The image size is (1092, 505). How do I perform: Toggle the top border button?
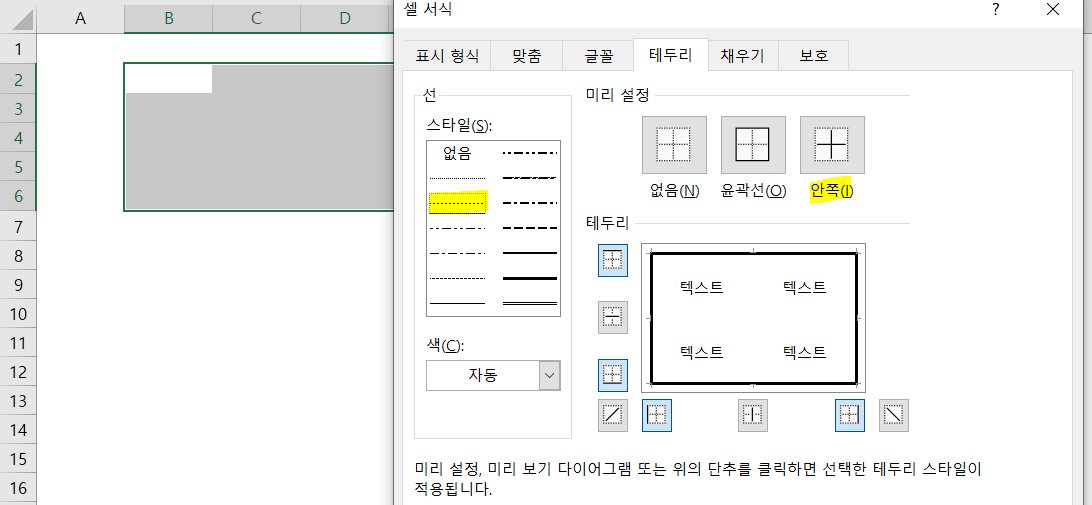click(613, 260)
